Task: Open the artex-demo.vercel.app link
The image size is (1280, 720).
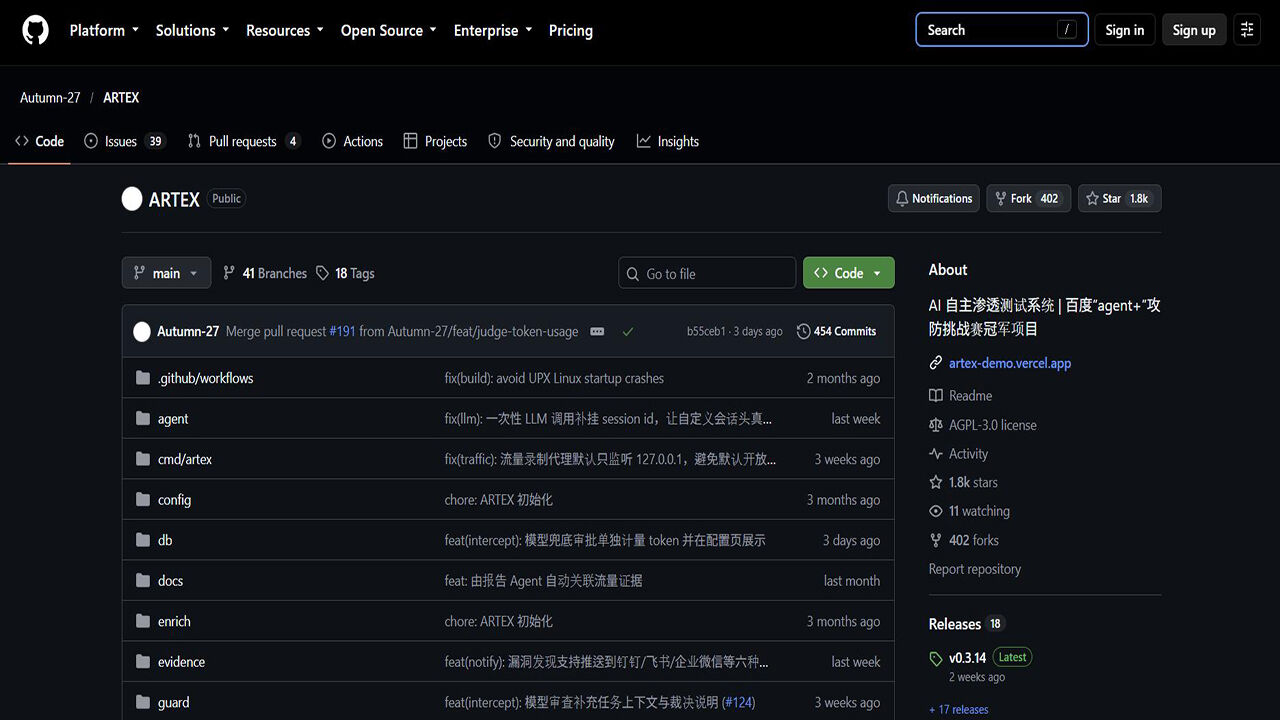Action: click(1010, 363)
